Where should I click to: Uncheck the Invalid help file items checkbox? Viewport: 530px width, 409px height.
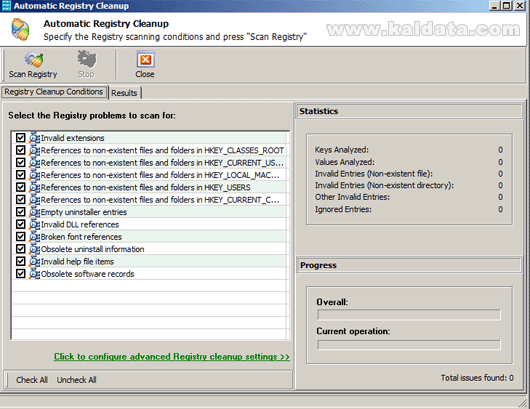coord(21,261)
